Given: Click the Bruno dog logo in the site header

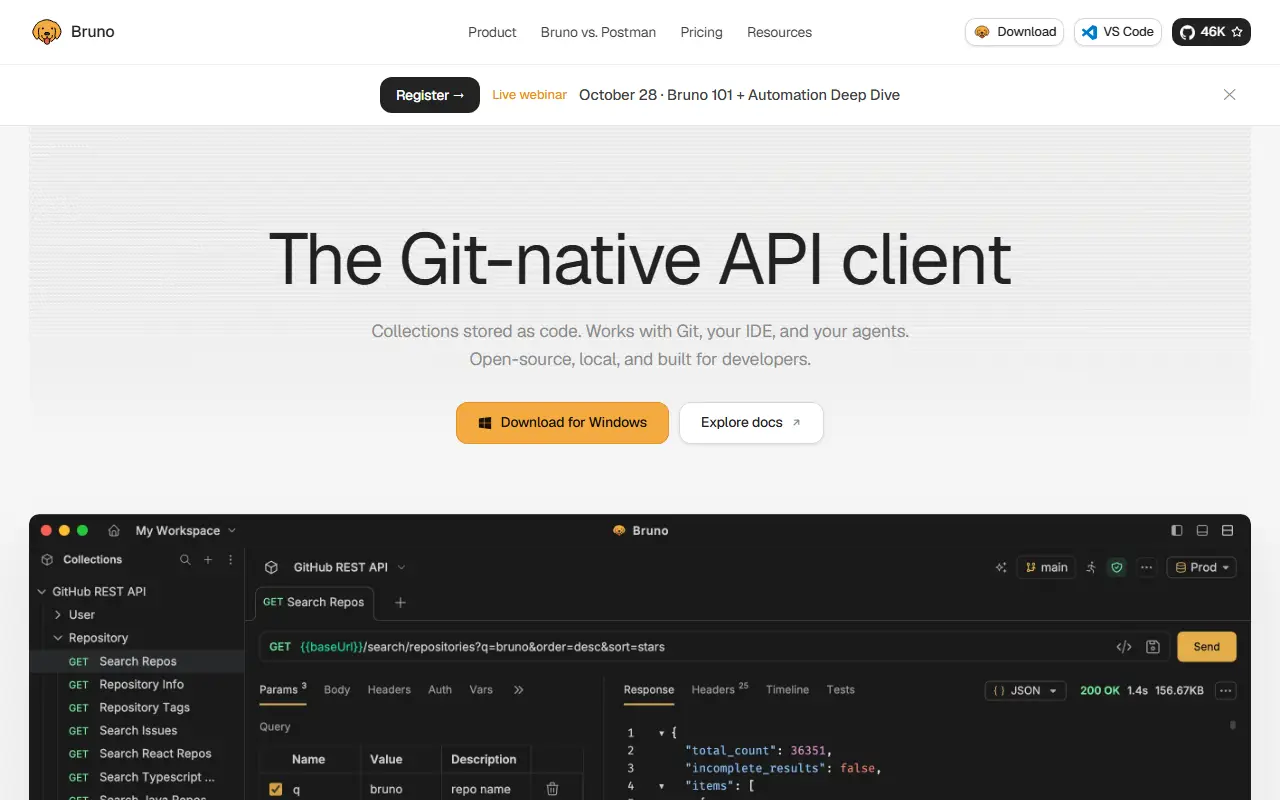Looking at the screenshot, I should tap(47, 32).
